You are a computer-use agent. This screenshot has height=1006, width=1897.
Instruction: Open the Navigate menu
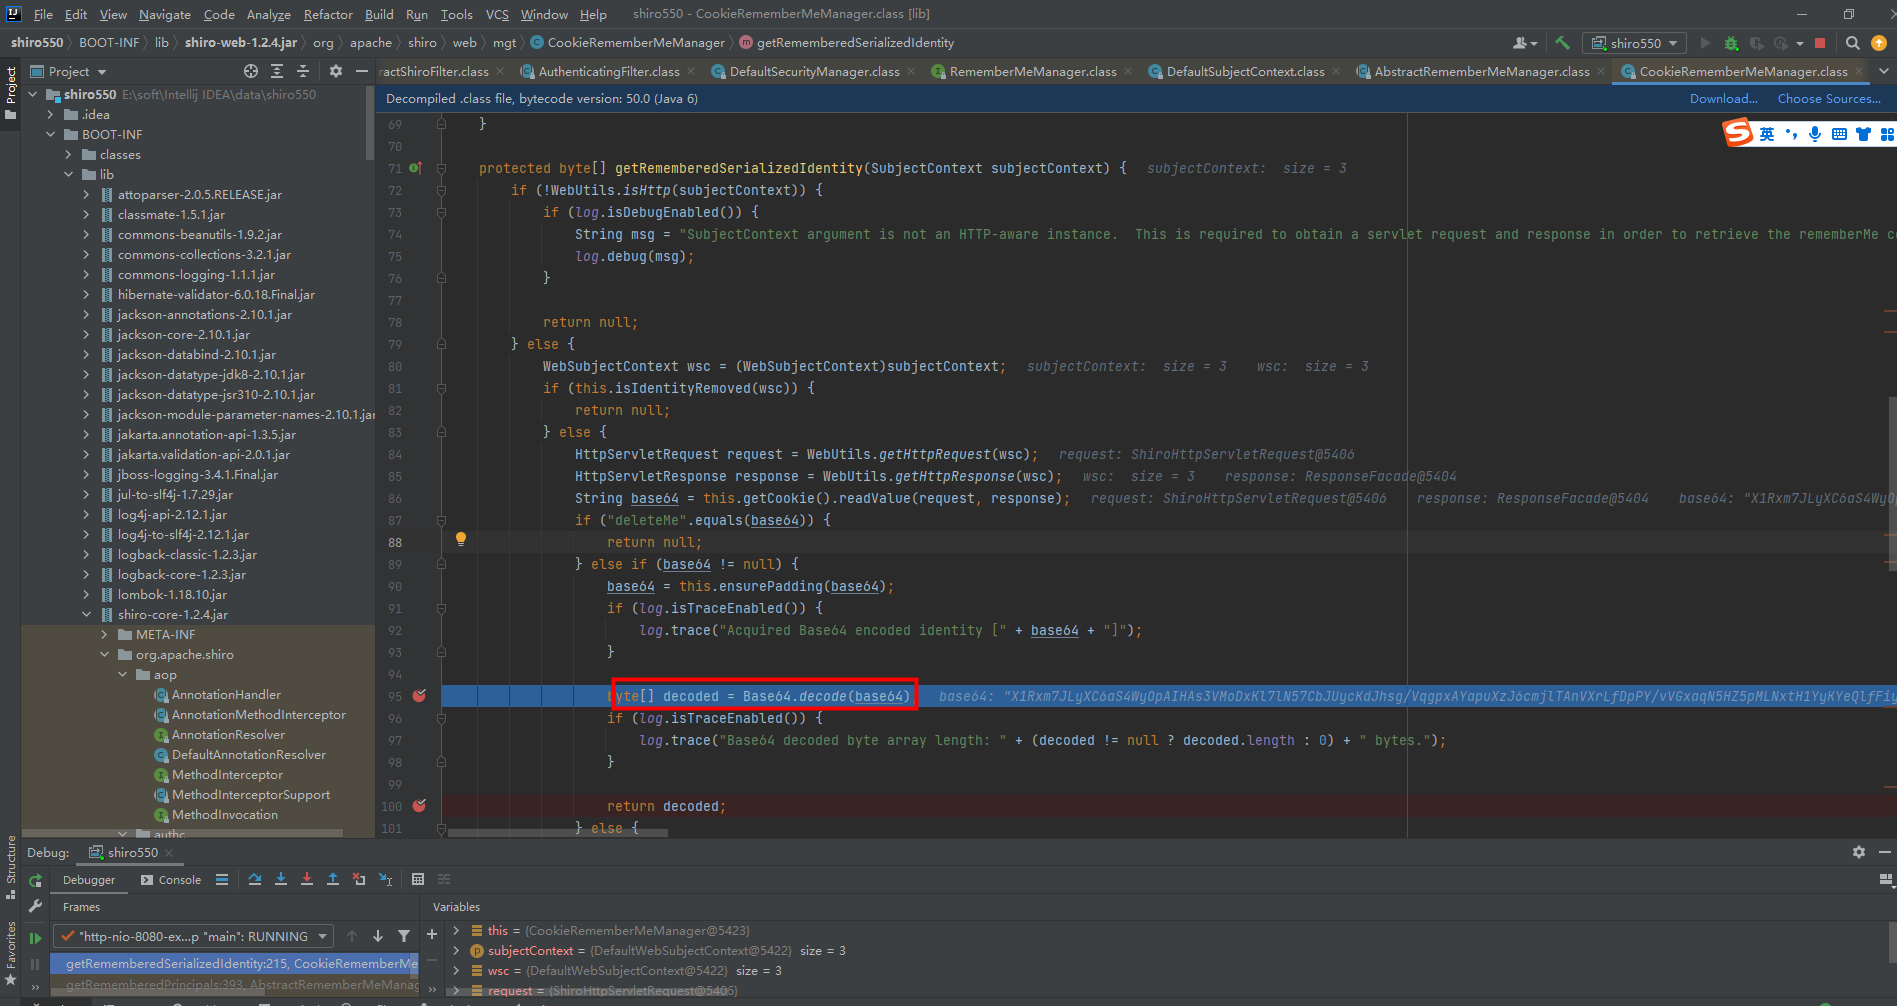point(164,14)
